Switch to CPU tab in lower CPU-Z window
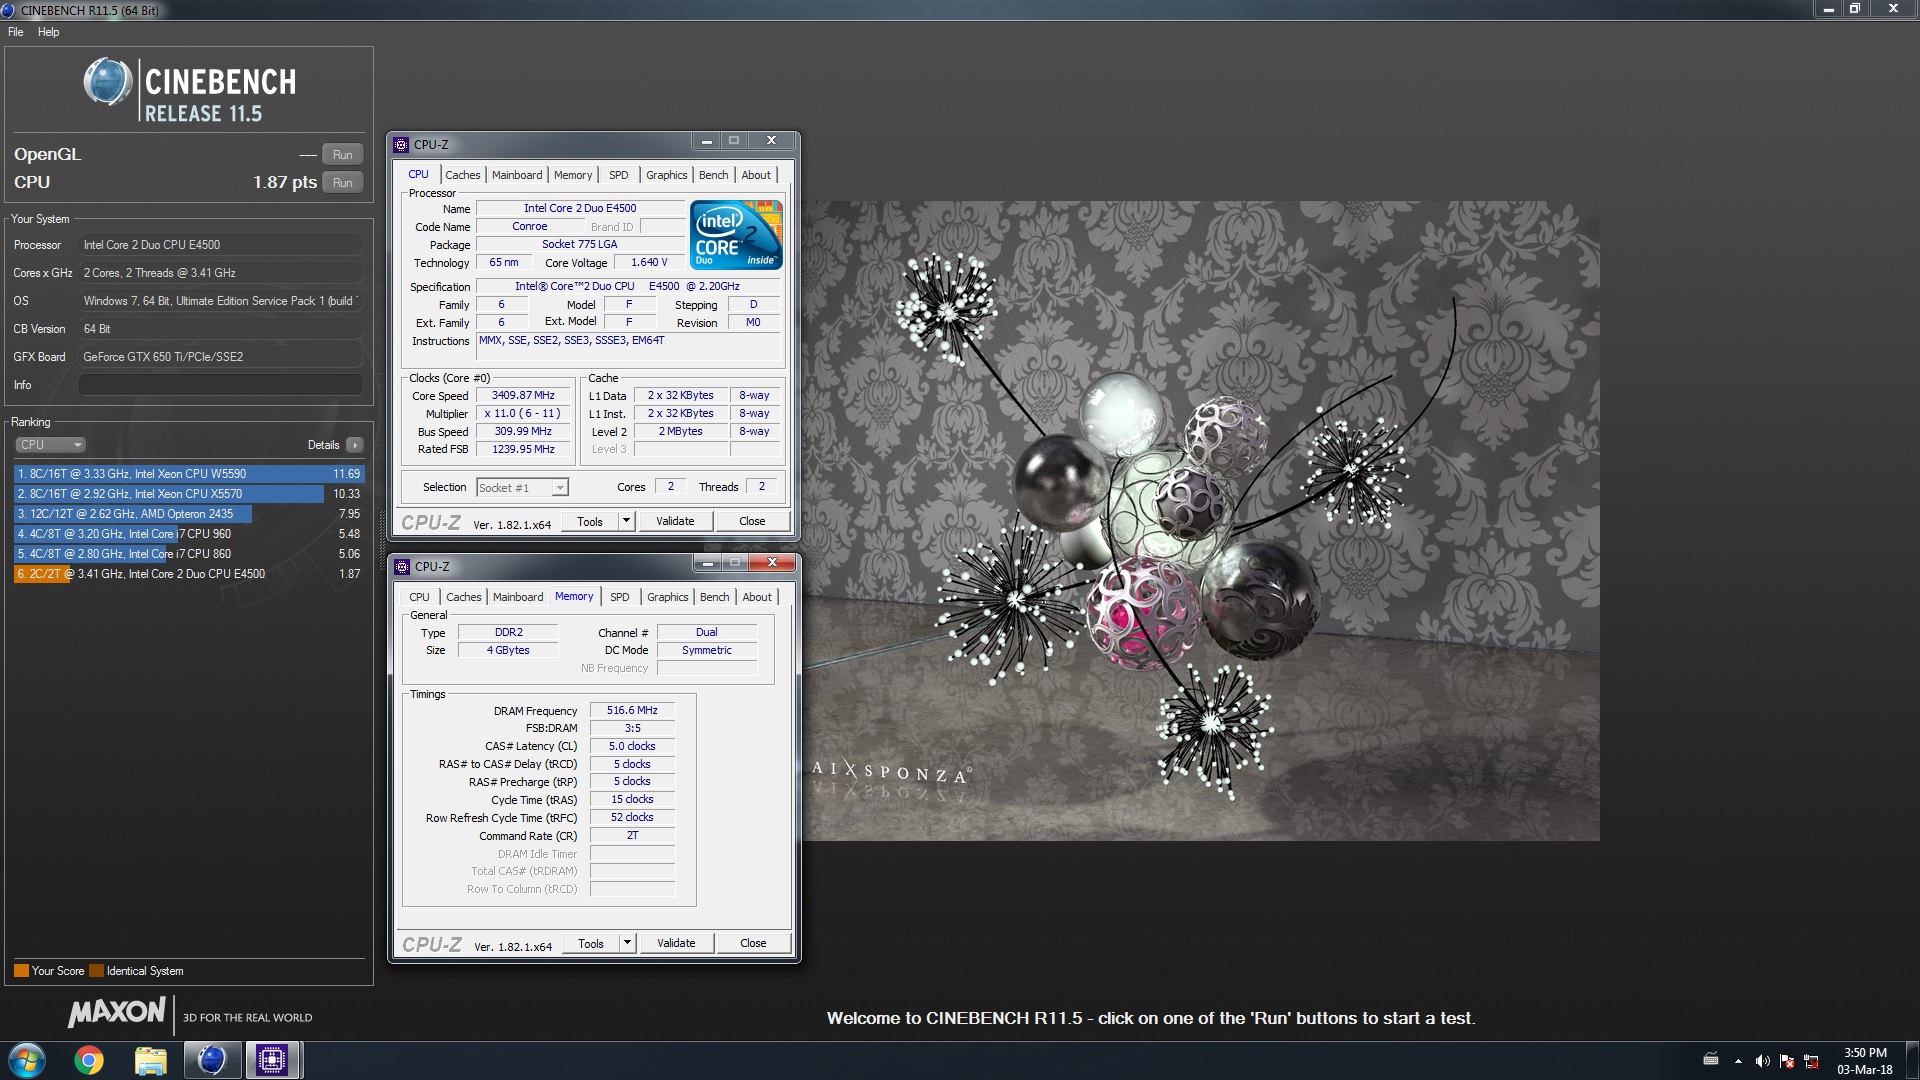This screenshot has width=1920, height=1080. pos(419,597)
